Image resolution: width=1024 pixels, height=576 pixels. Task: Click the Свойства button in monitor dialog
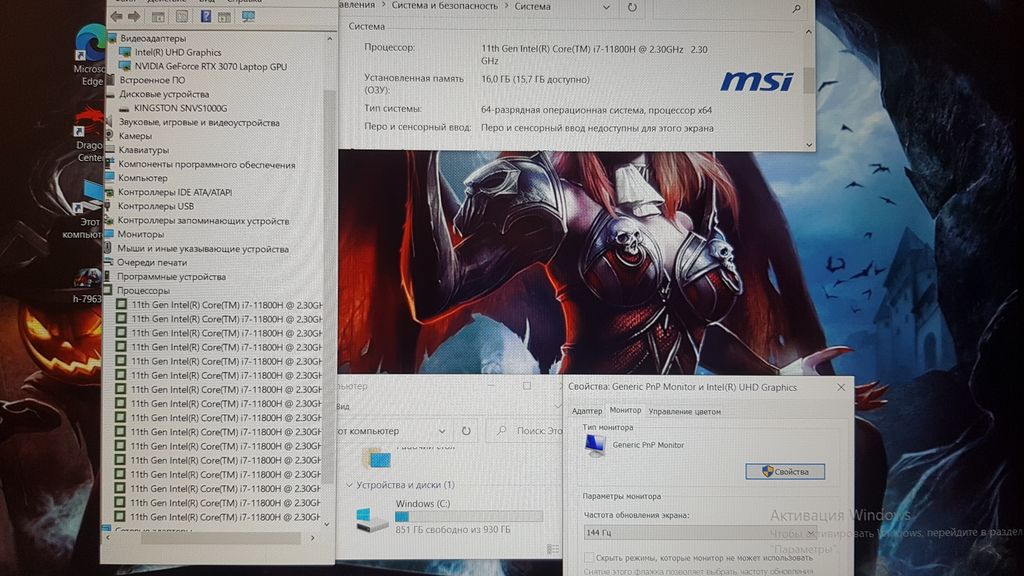click(785, 472)
